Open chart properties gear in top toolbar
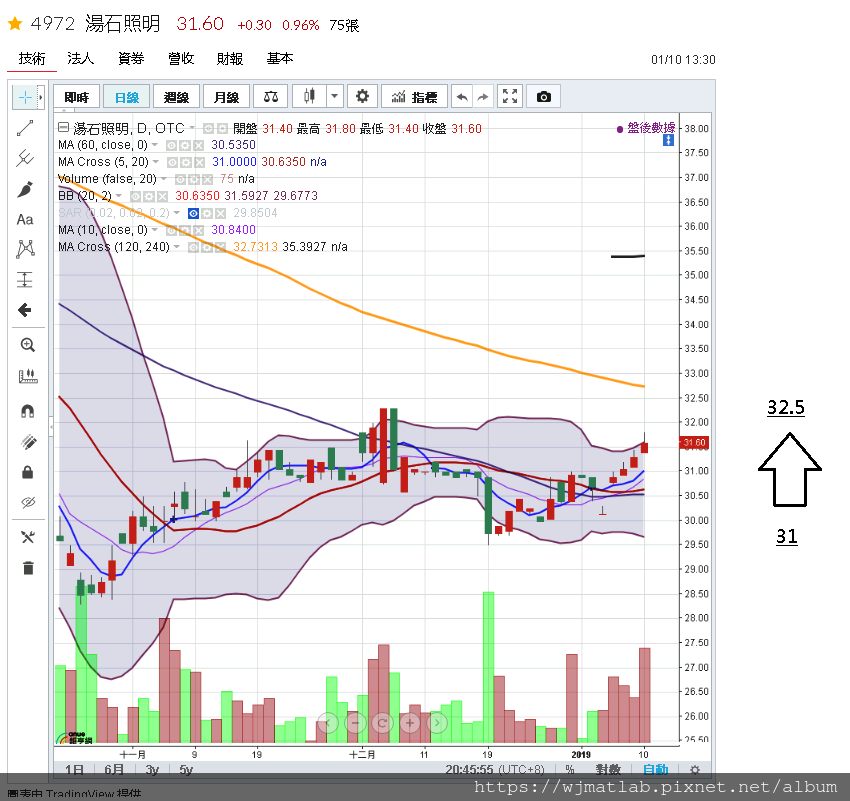 click(362, 97)
